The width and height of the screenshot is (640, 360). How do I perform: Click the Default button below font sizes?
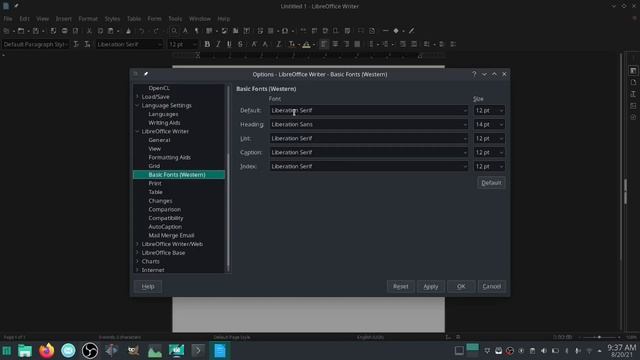pos(491,183)
